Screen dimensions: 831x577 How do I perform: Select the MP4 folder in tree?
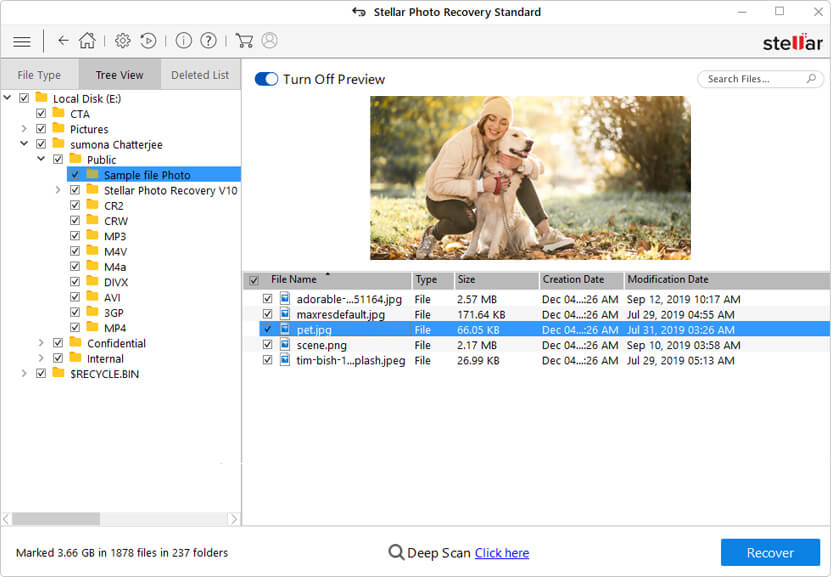(115, 328)
